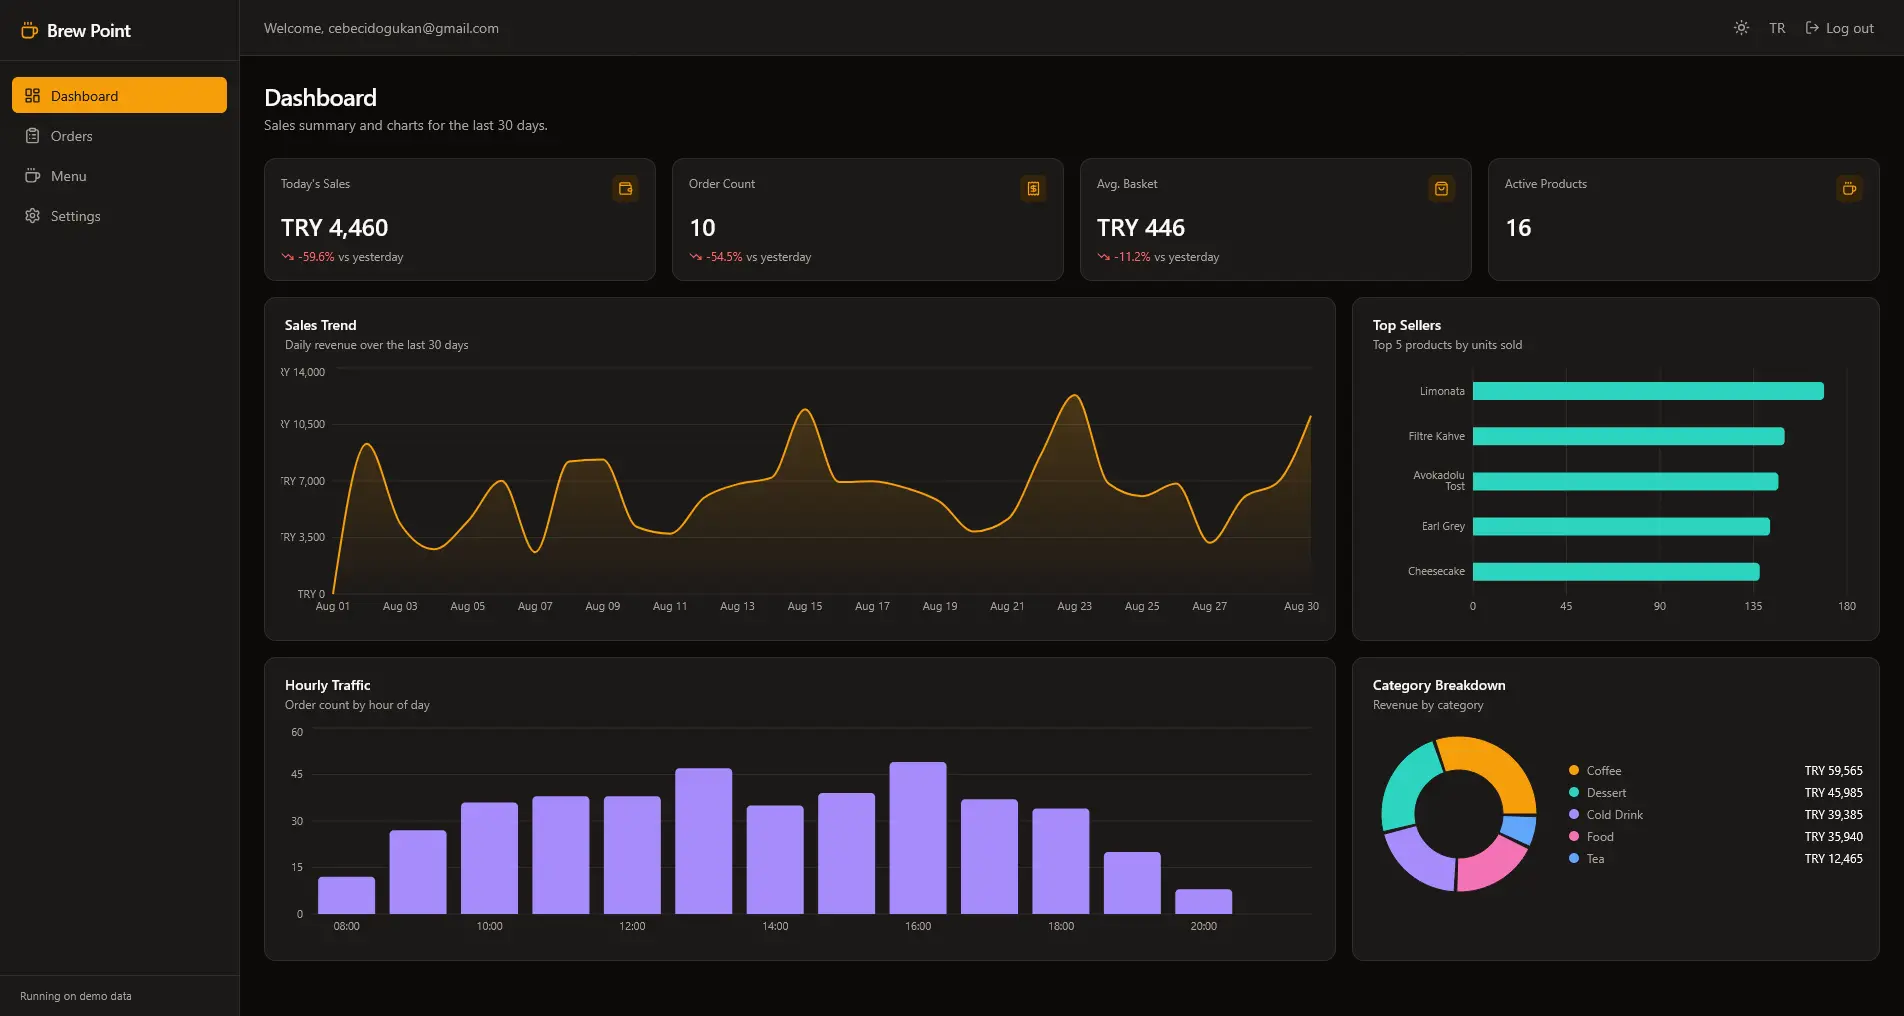Click the Dashboard grid icon in sidebar
Viewport: 1904px width, 1016px height.
(x=32, y=95)
